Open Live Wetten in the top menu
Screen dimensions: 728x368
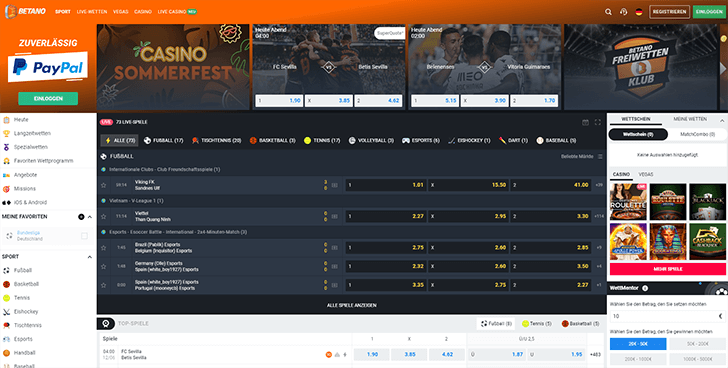tap(92, 12)
